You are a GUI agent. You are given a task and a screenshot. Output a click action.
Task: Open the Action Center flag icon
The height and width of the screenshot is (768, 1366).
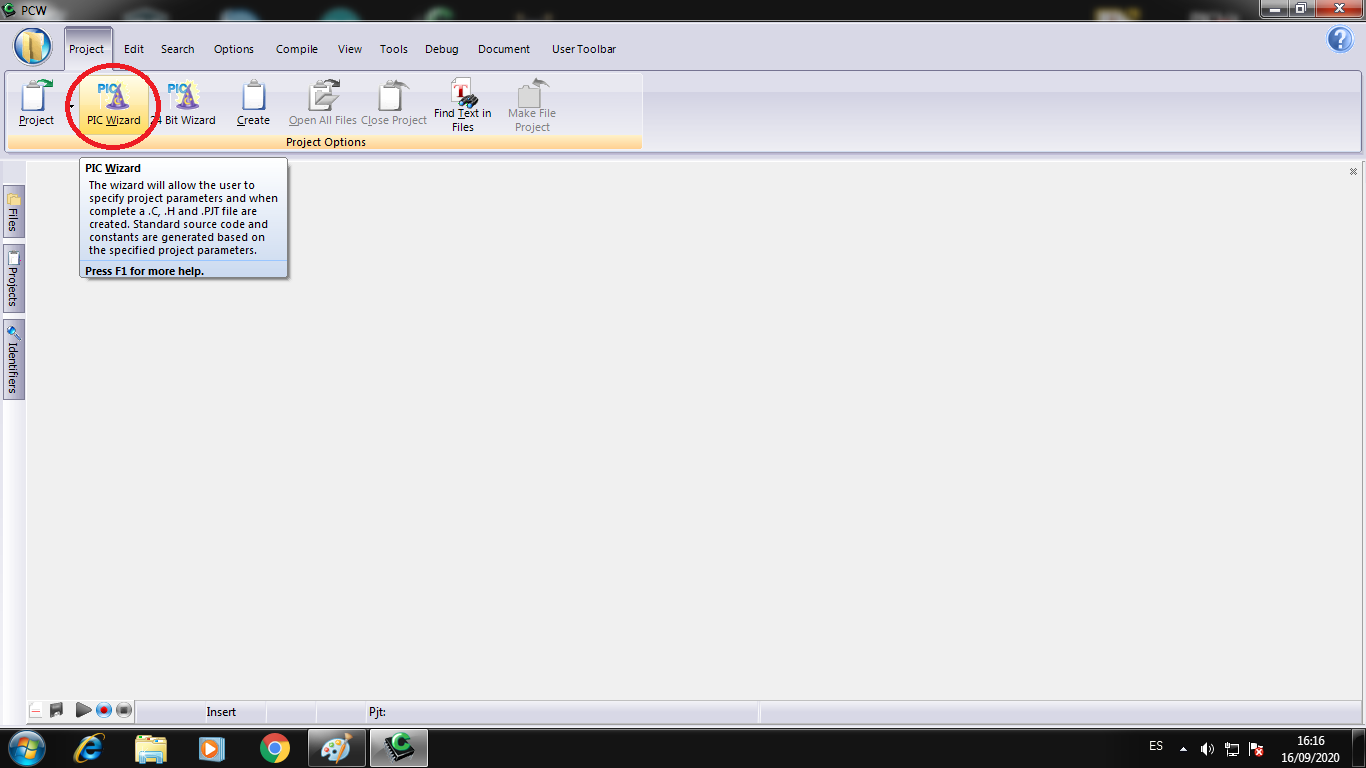1257,748
